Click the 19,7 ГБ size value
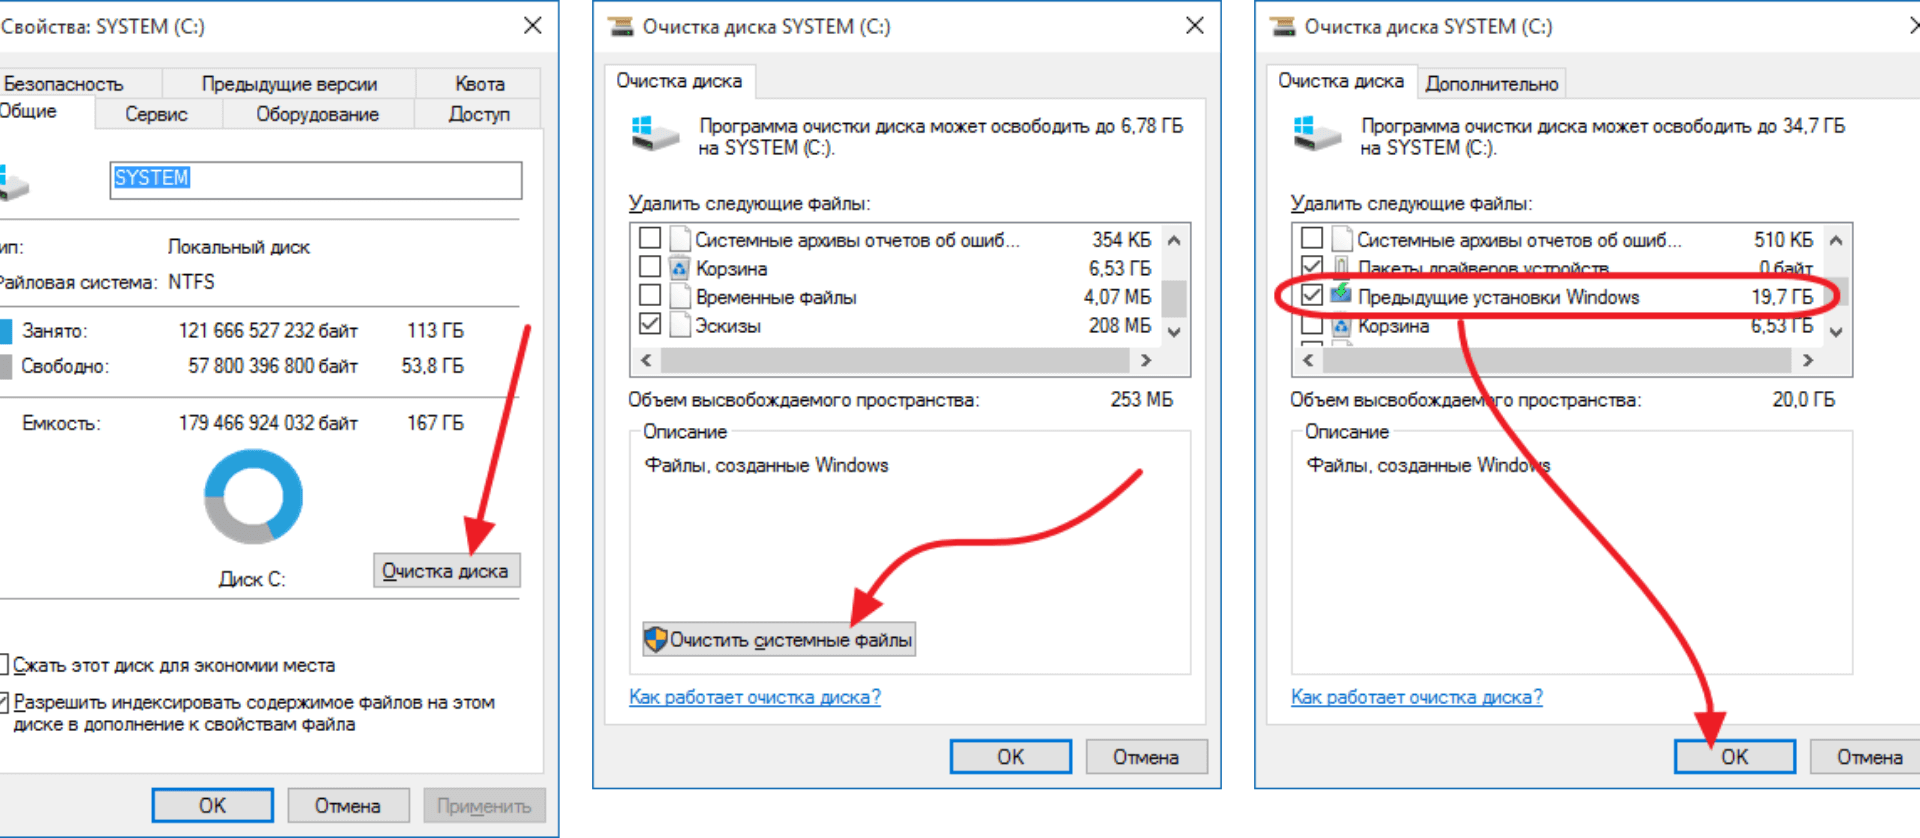Screen dimensions: 1920x838 (1782, 297)
